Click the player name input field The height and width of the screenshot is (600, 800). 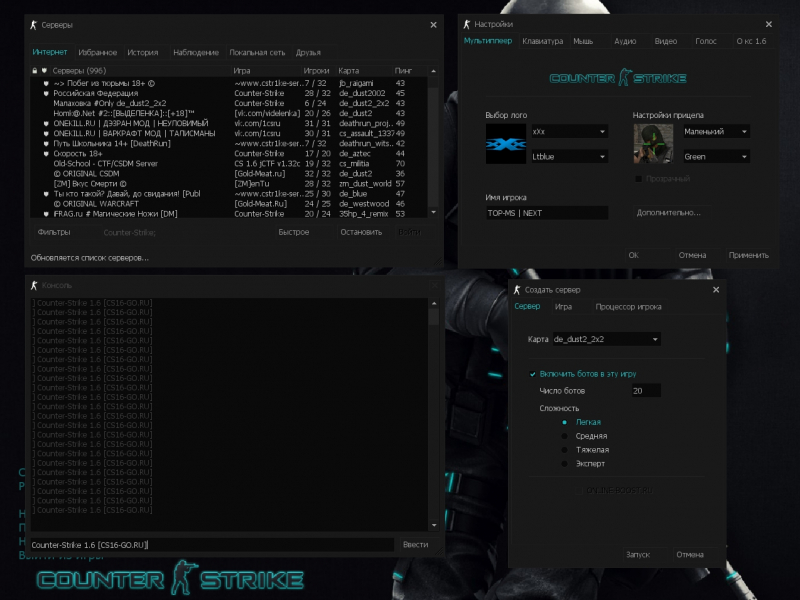click(546, 213)
